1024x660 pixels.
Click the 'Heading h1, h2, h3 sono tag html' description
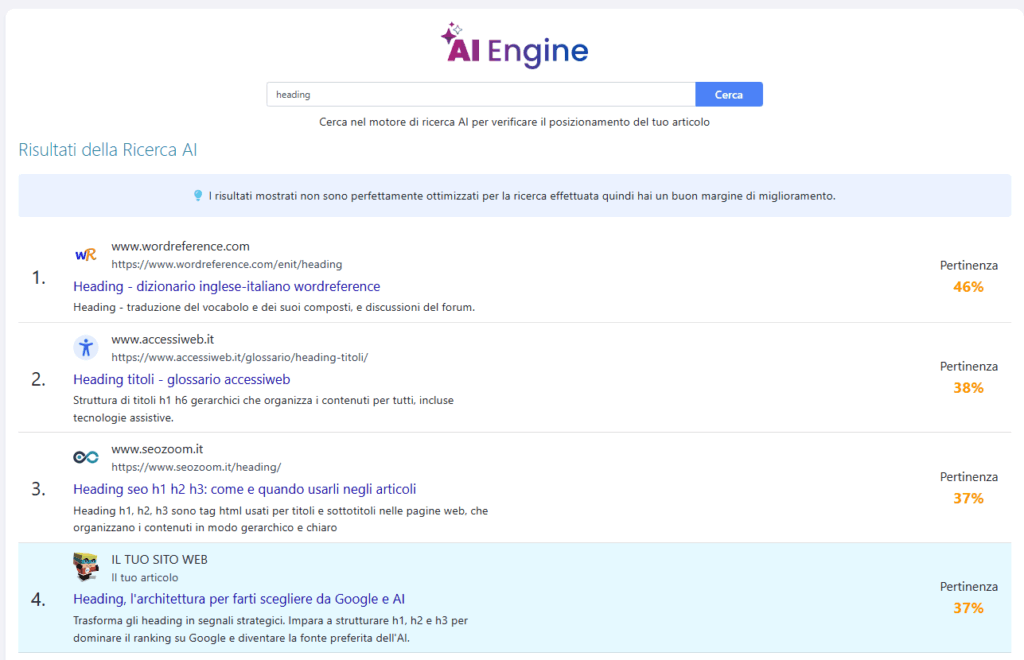pos(280,519)
